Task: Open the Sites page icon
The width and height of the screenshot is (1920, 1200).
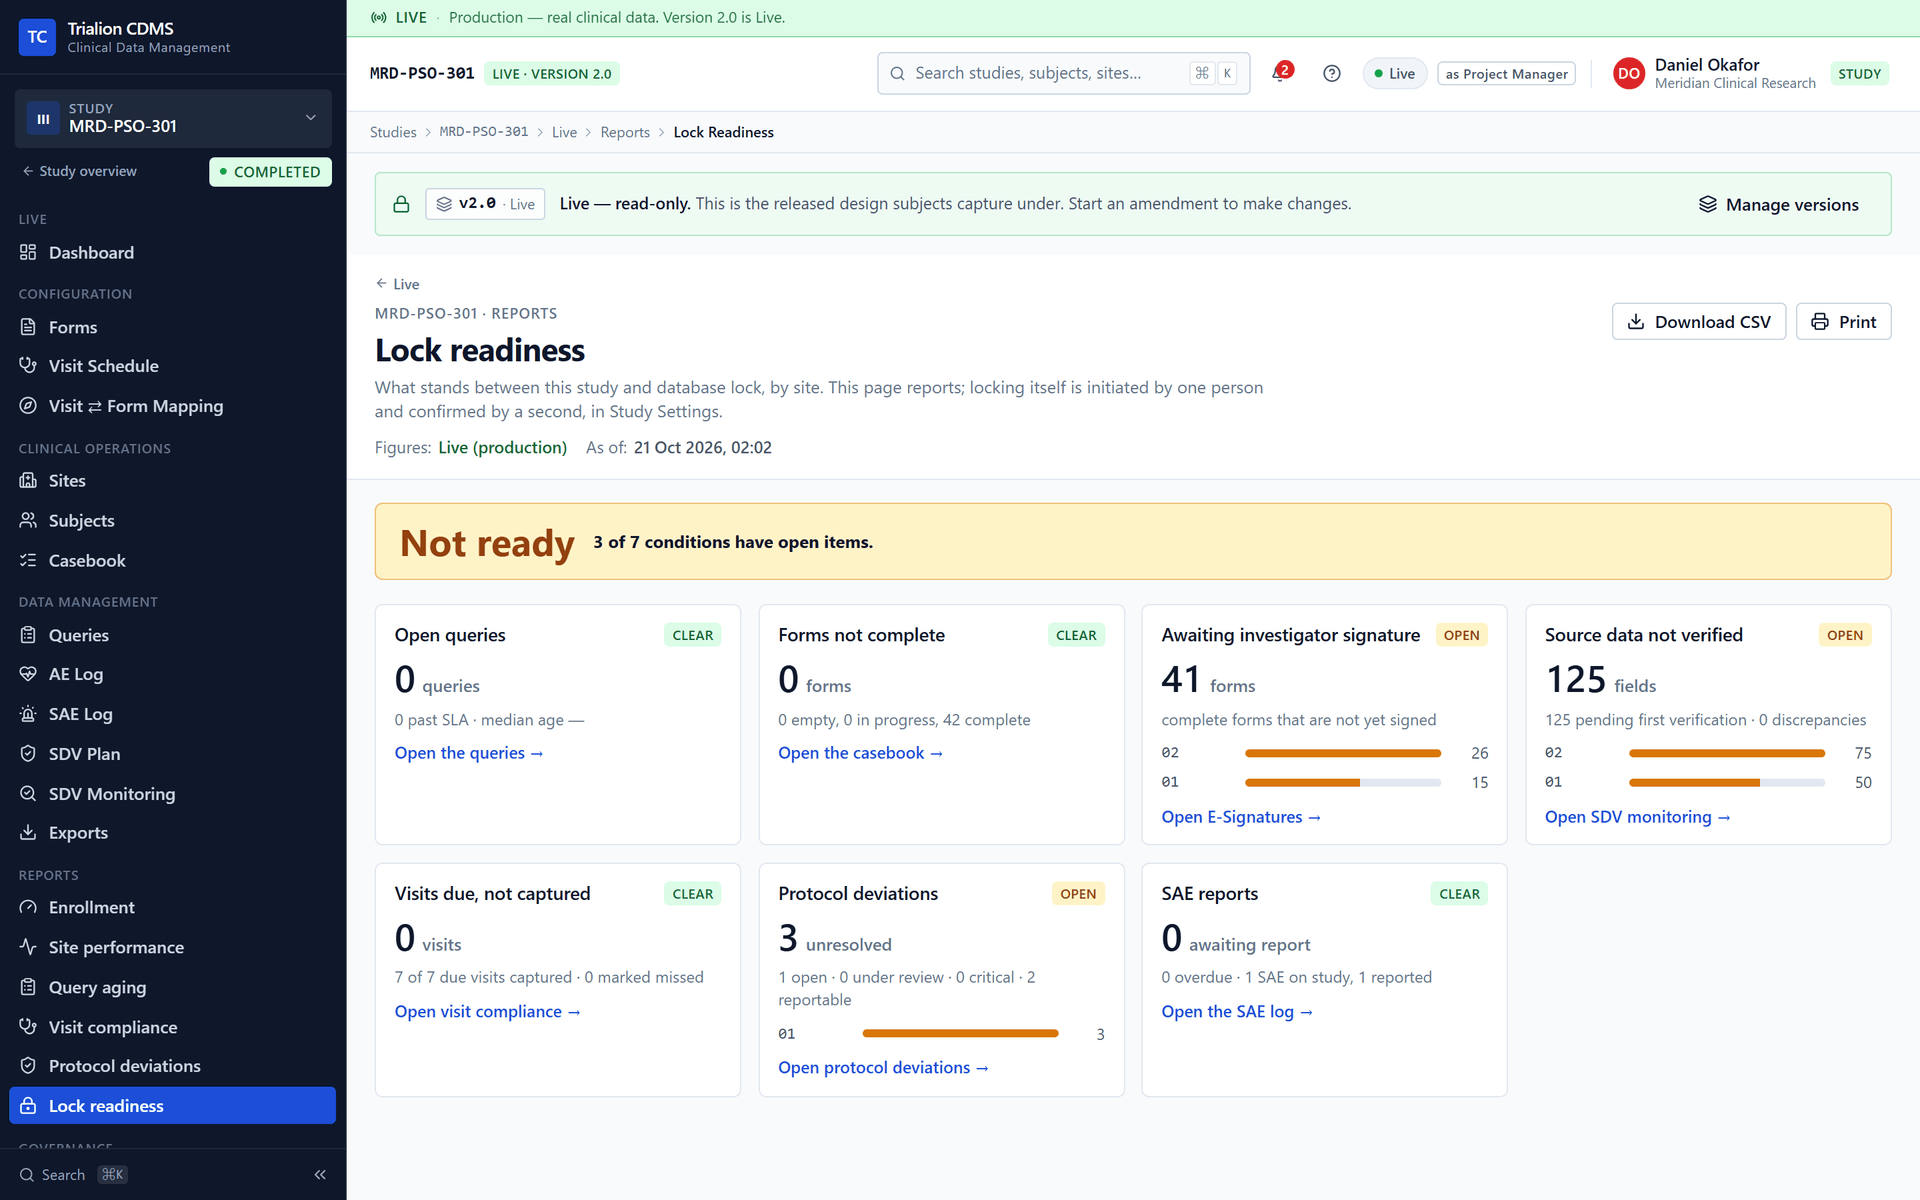Action: [28, 481]
